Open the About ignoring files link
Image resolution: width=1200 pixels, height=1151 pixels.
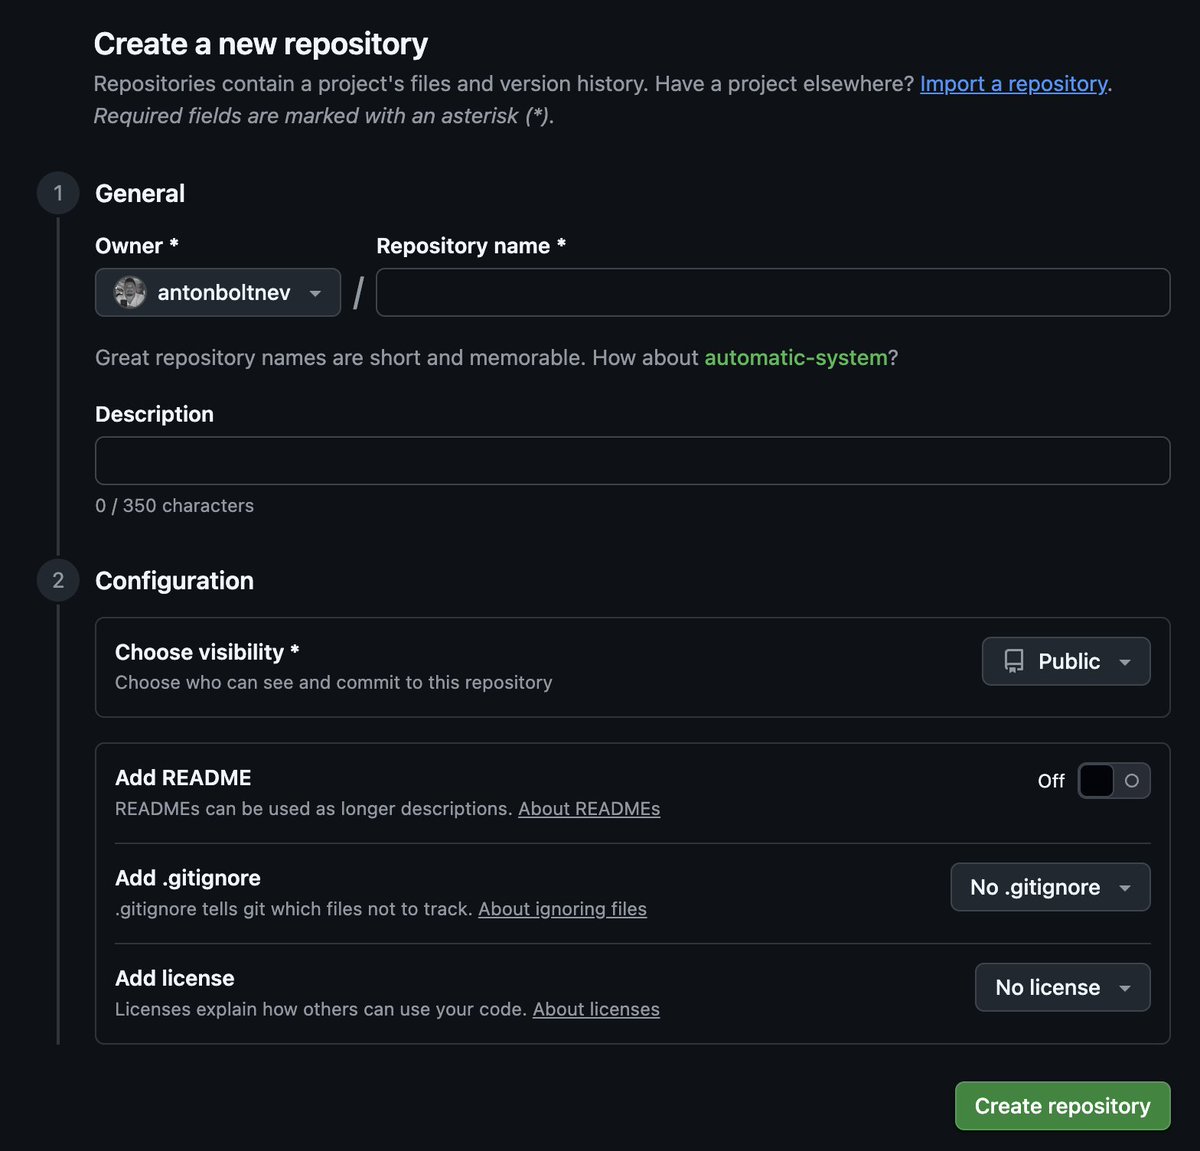(x=562, y=909)
